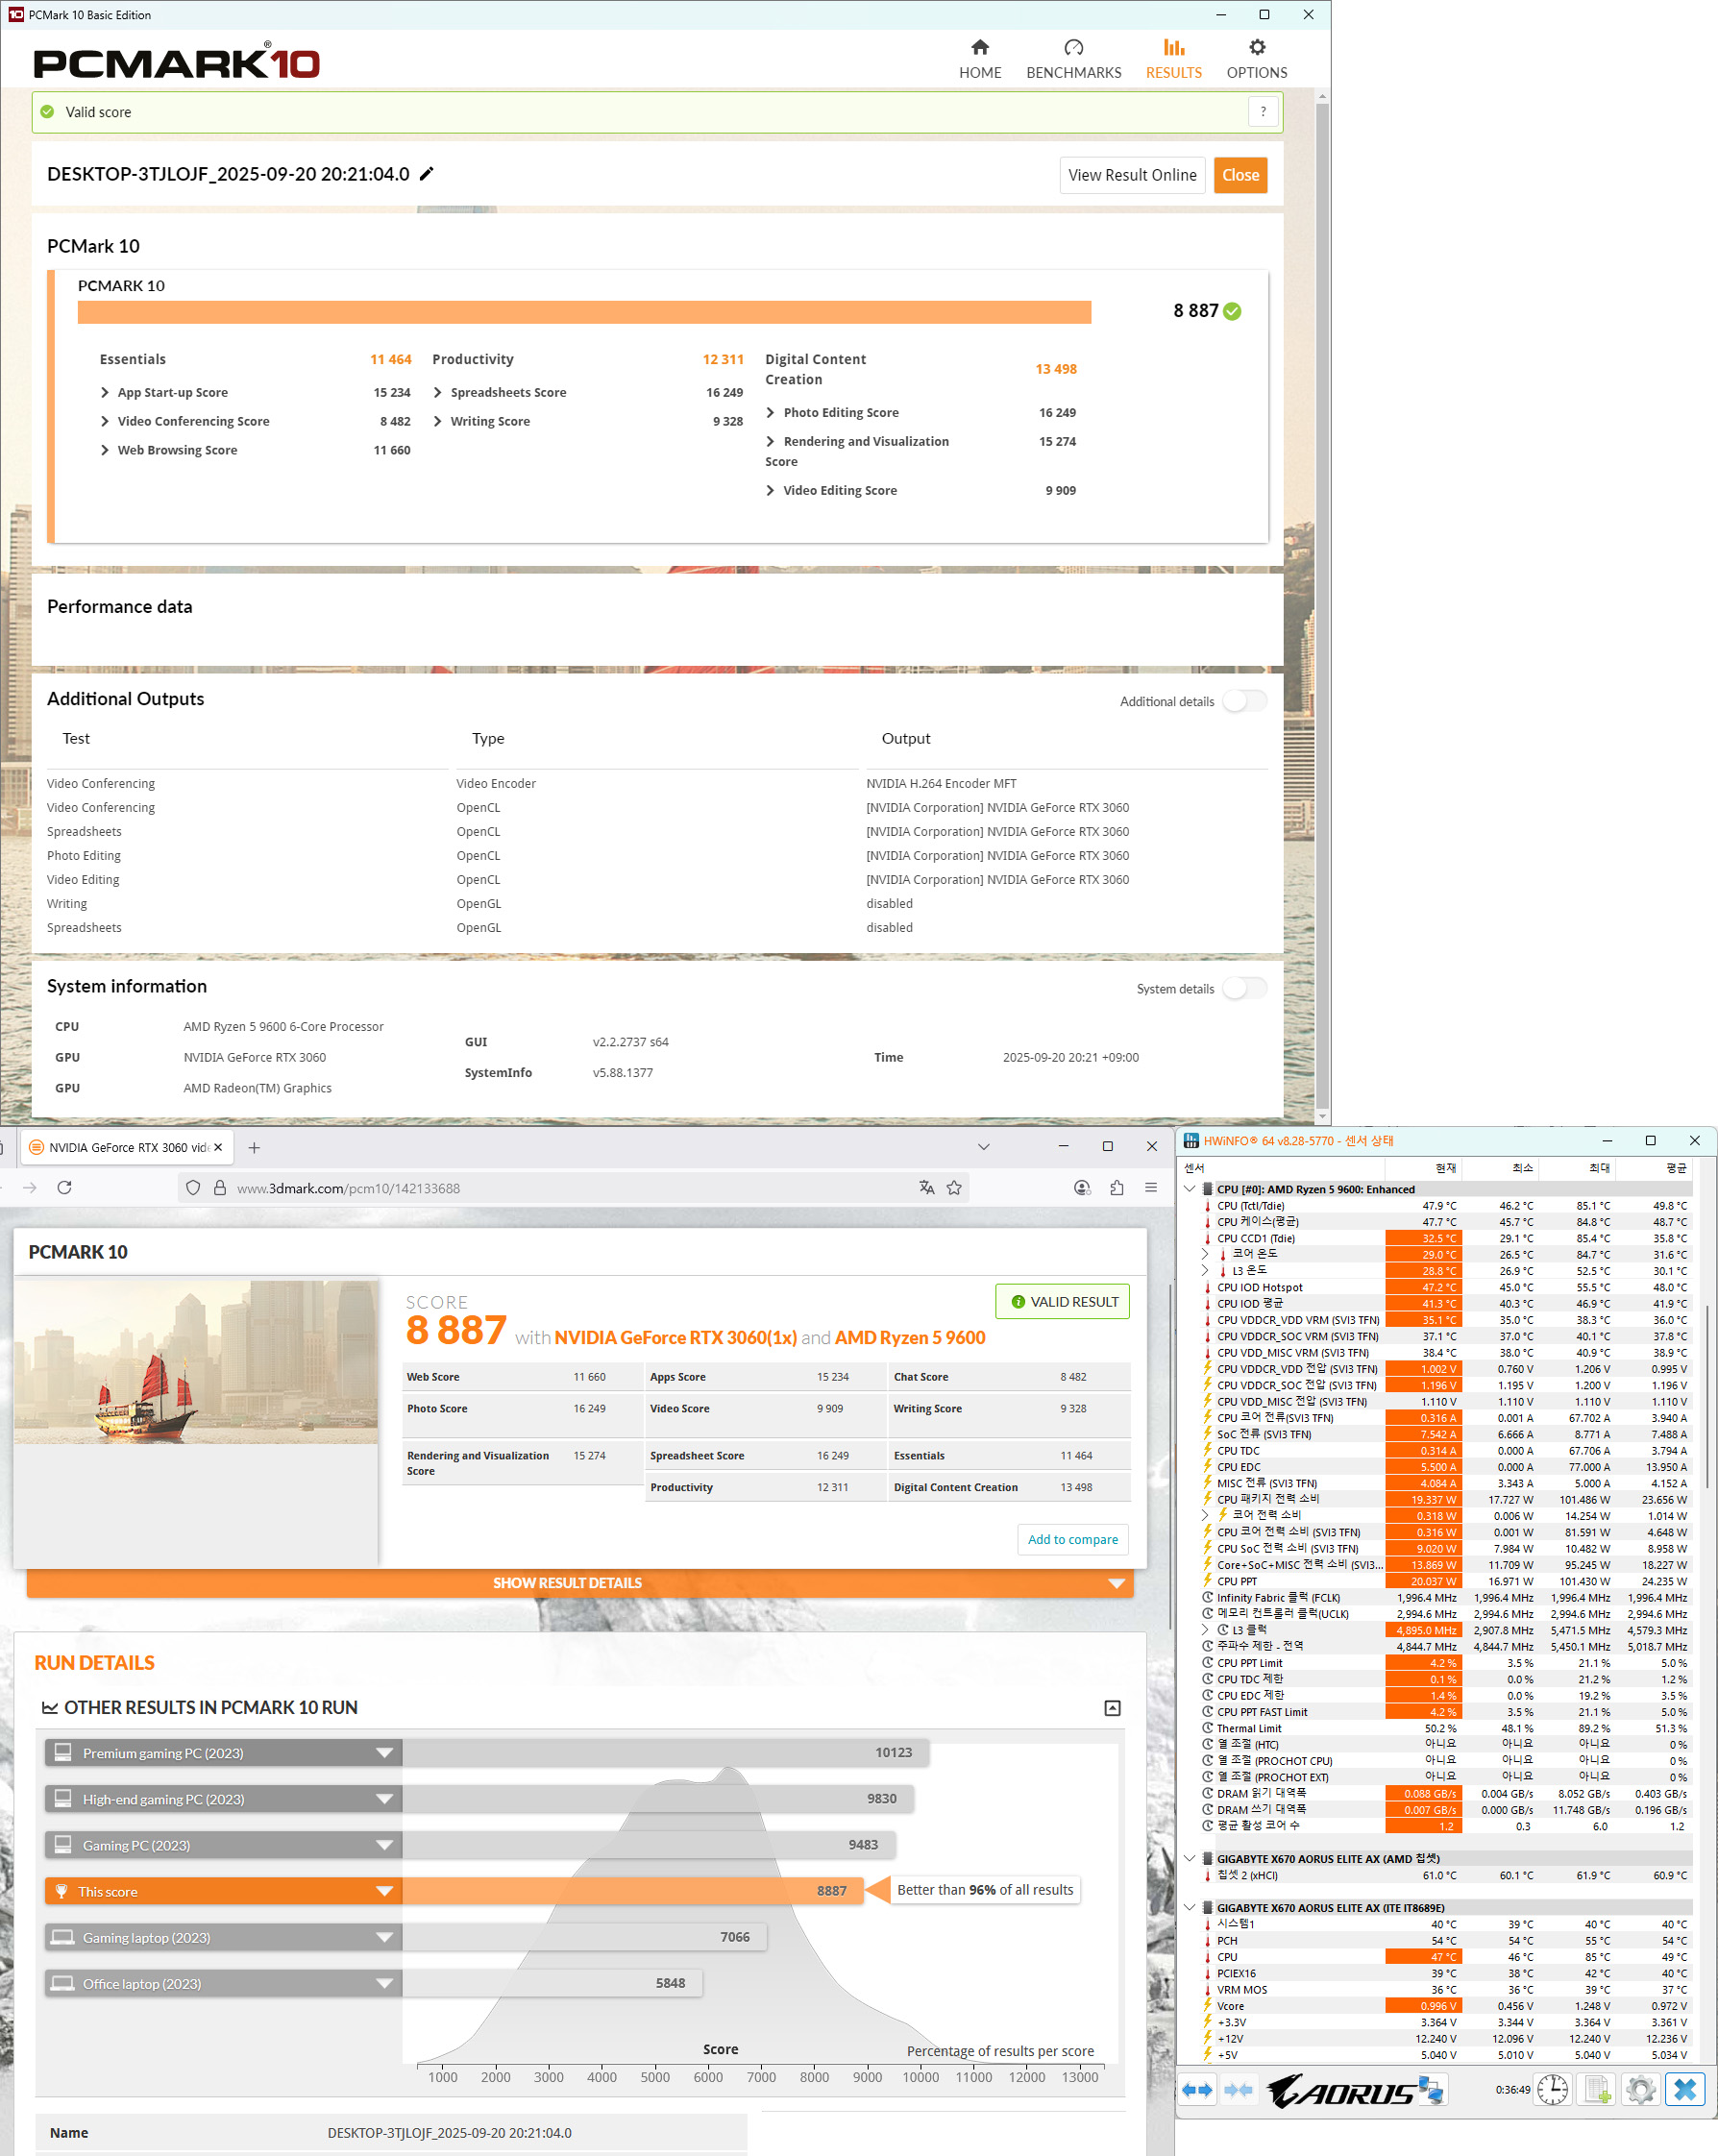Close the PCMark result

1240,175
